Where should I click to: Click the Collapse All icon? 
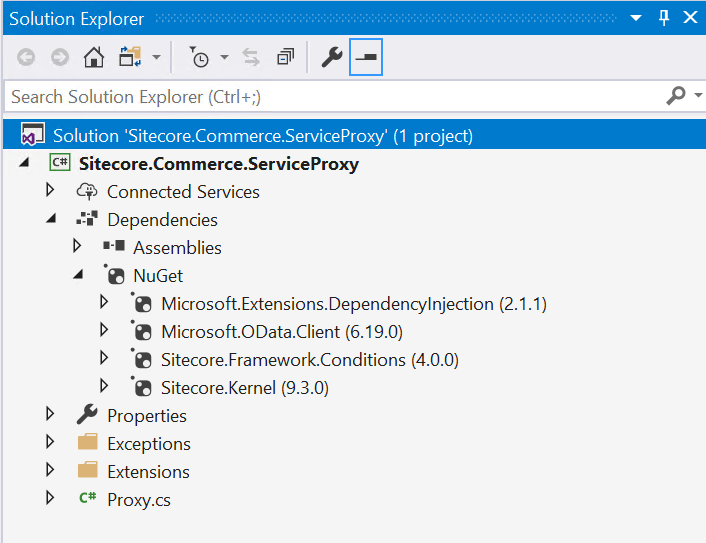point(285,57)
